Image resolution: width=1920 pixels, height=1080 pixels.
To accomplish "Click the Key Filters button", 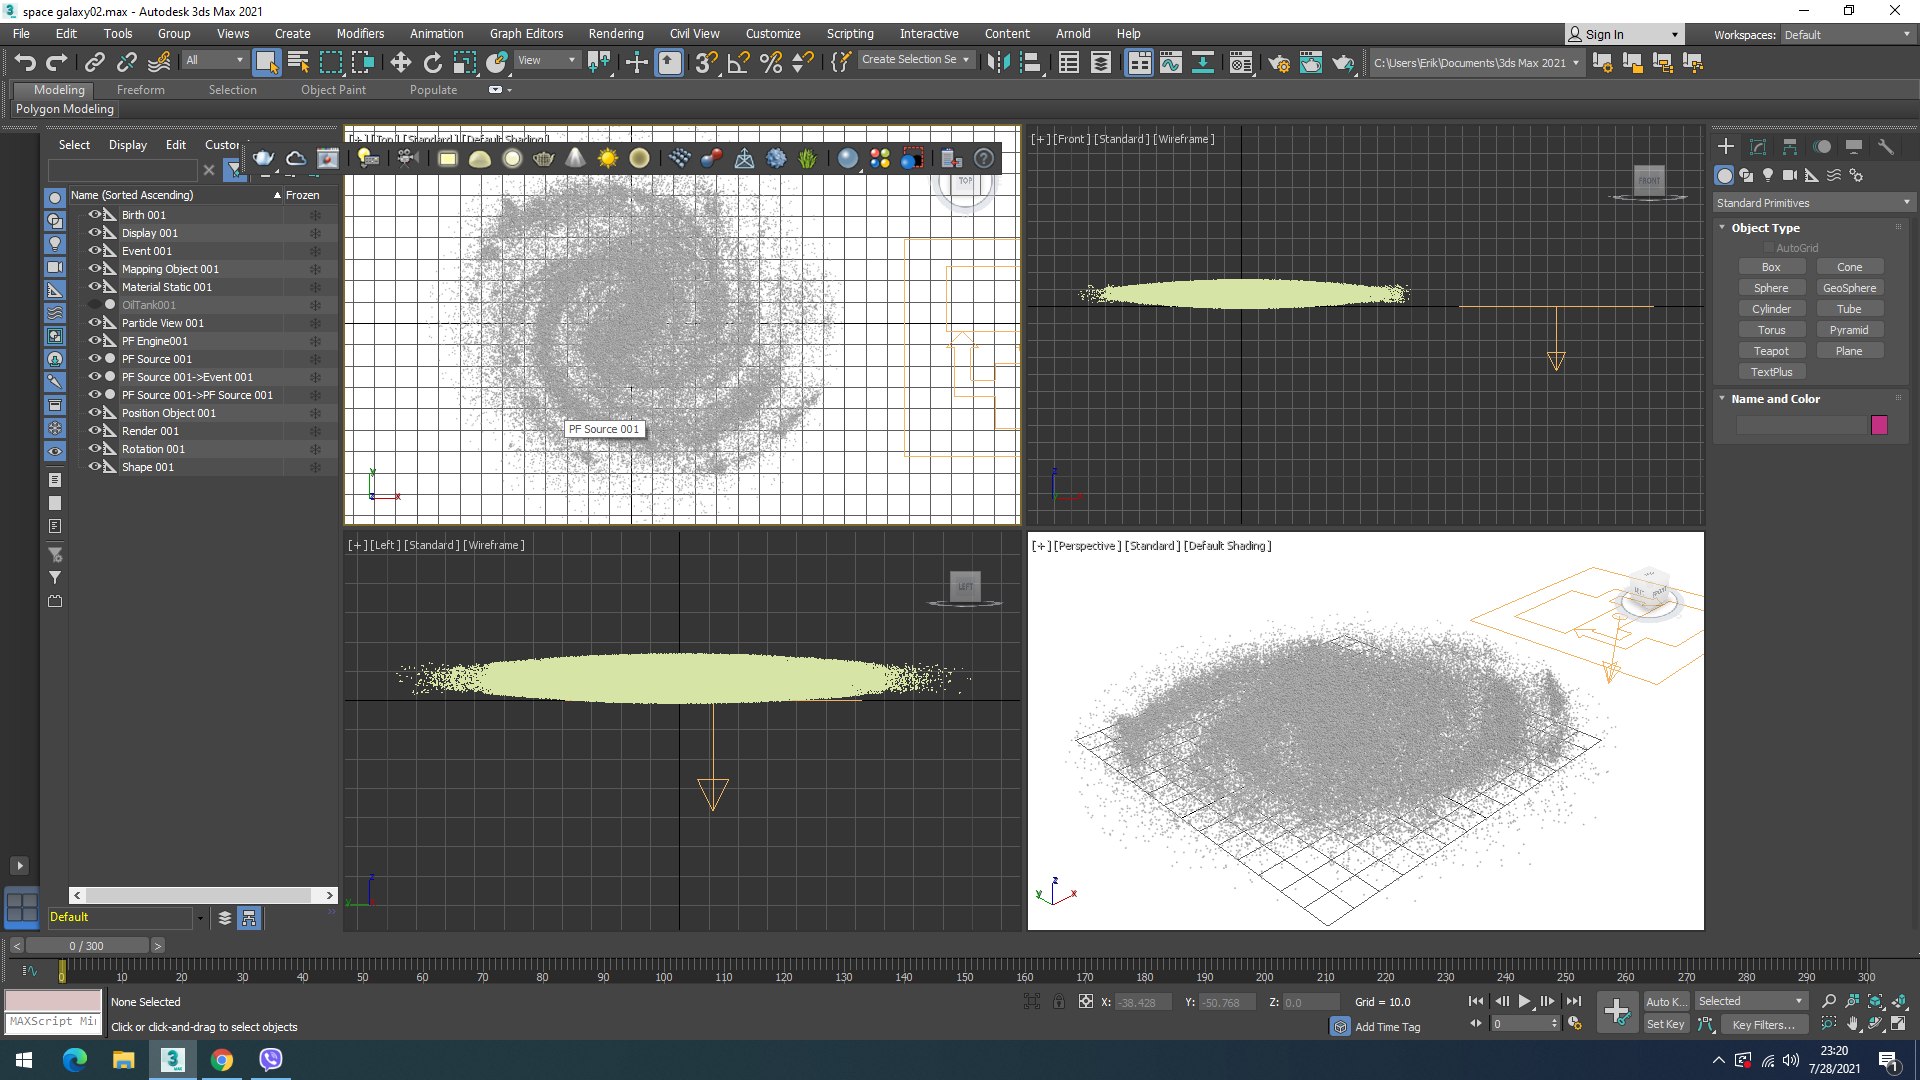I will pos(1764,1024).
